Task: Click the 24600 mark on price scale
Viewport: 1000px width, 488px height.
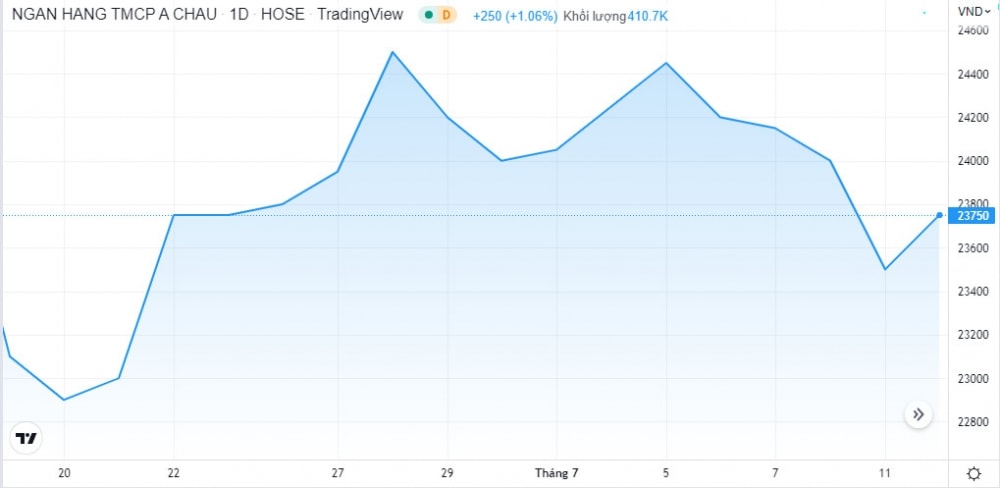Action: [x=972, y=31]
